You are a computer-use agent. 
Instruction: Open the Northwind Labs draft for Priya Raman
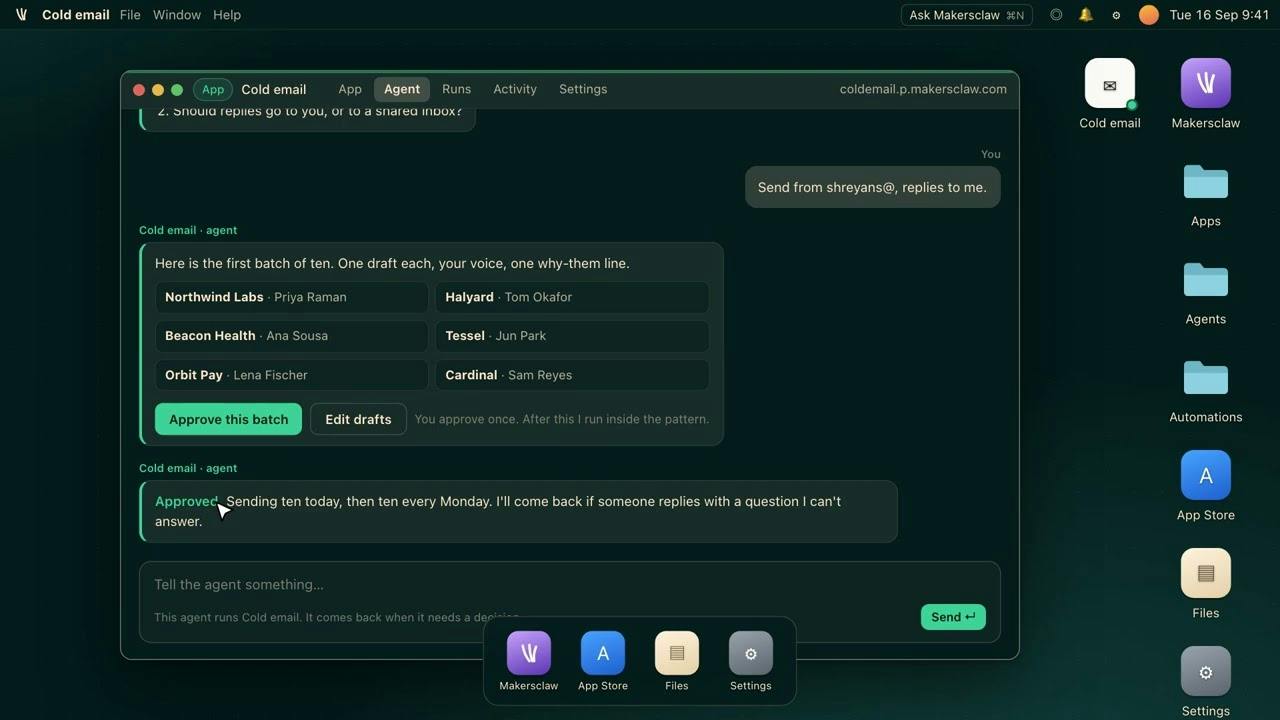[x=292, y=297]
